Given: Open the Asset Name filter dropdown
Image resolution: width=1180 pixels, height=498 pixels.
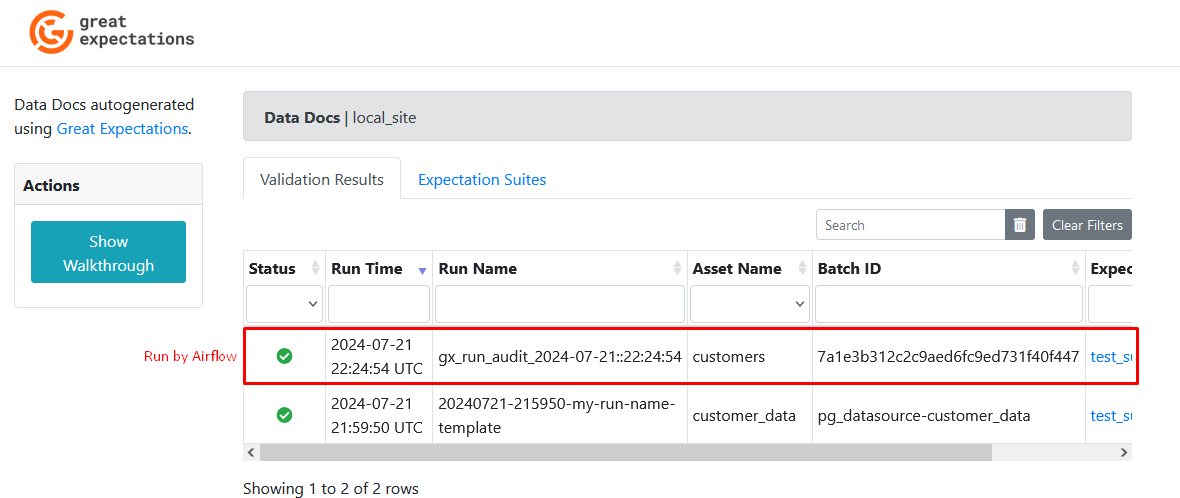Looking at the screenshot, I should tap(750, 304).
